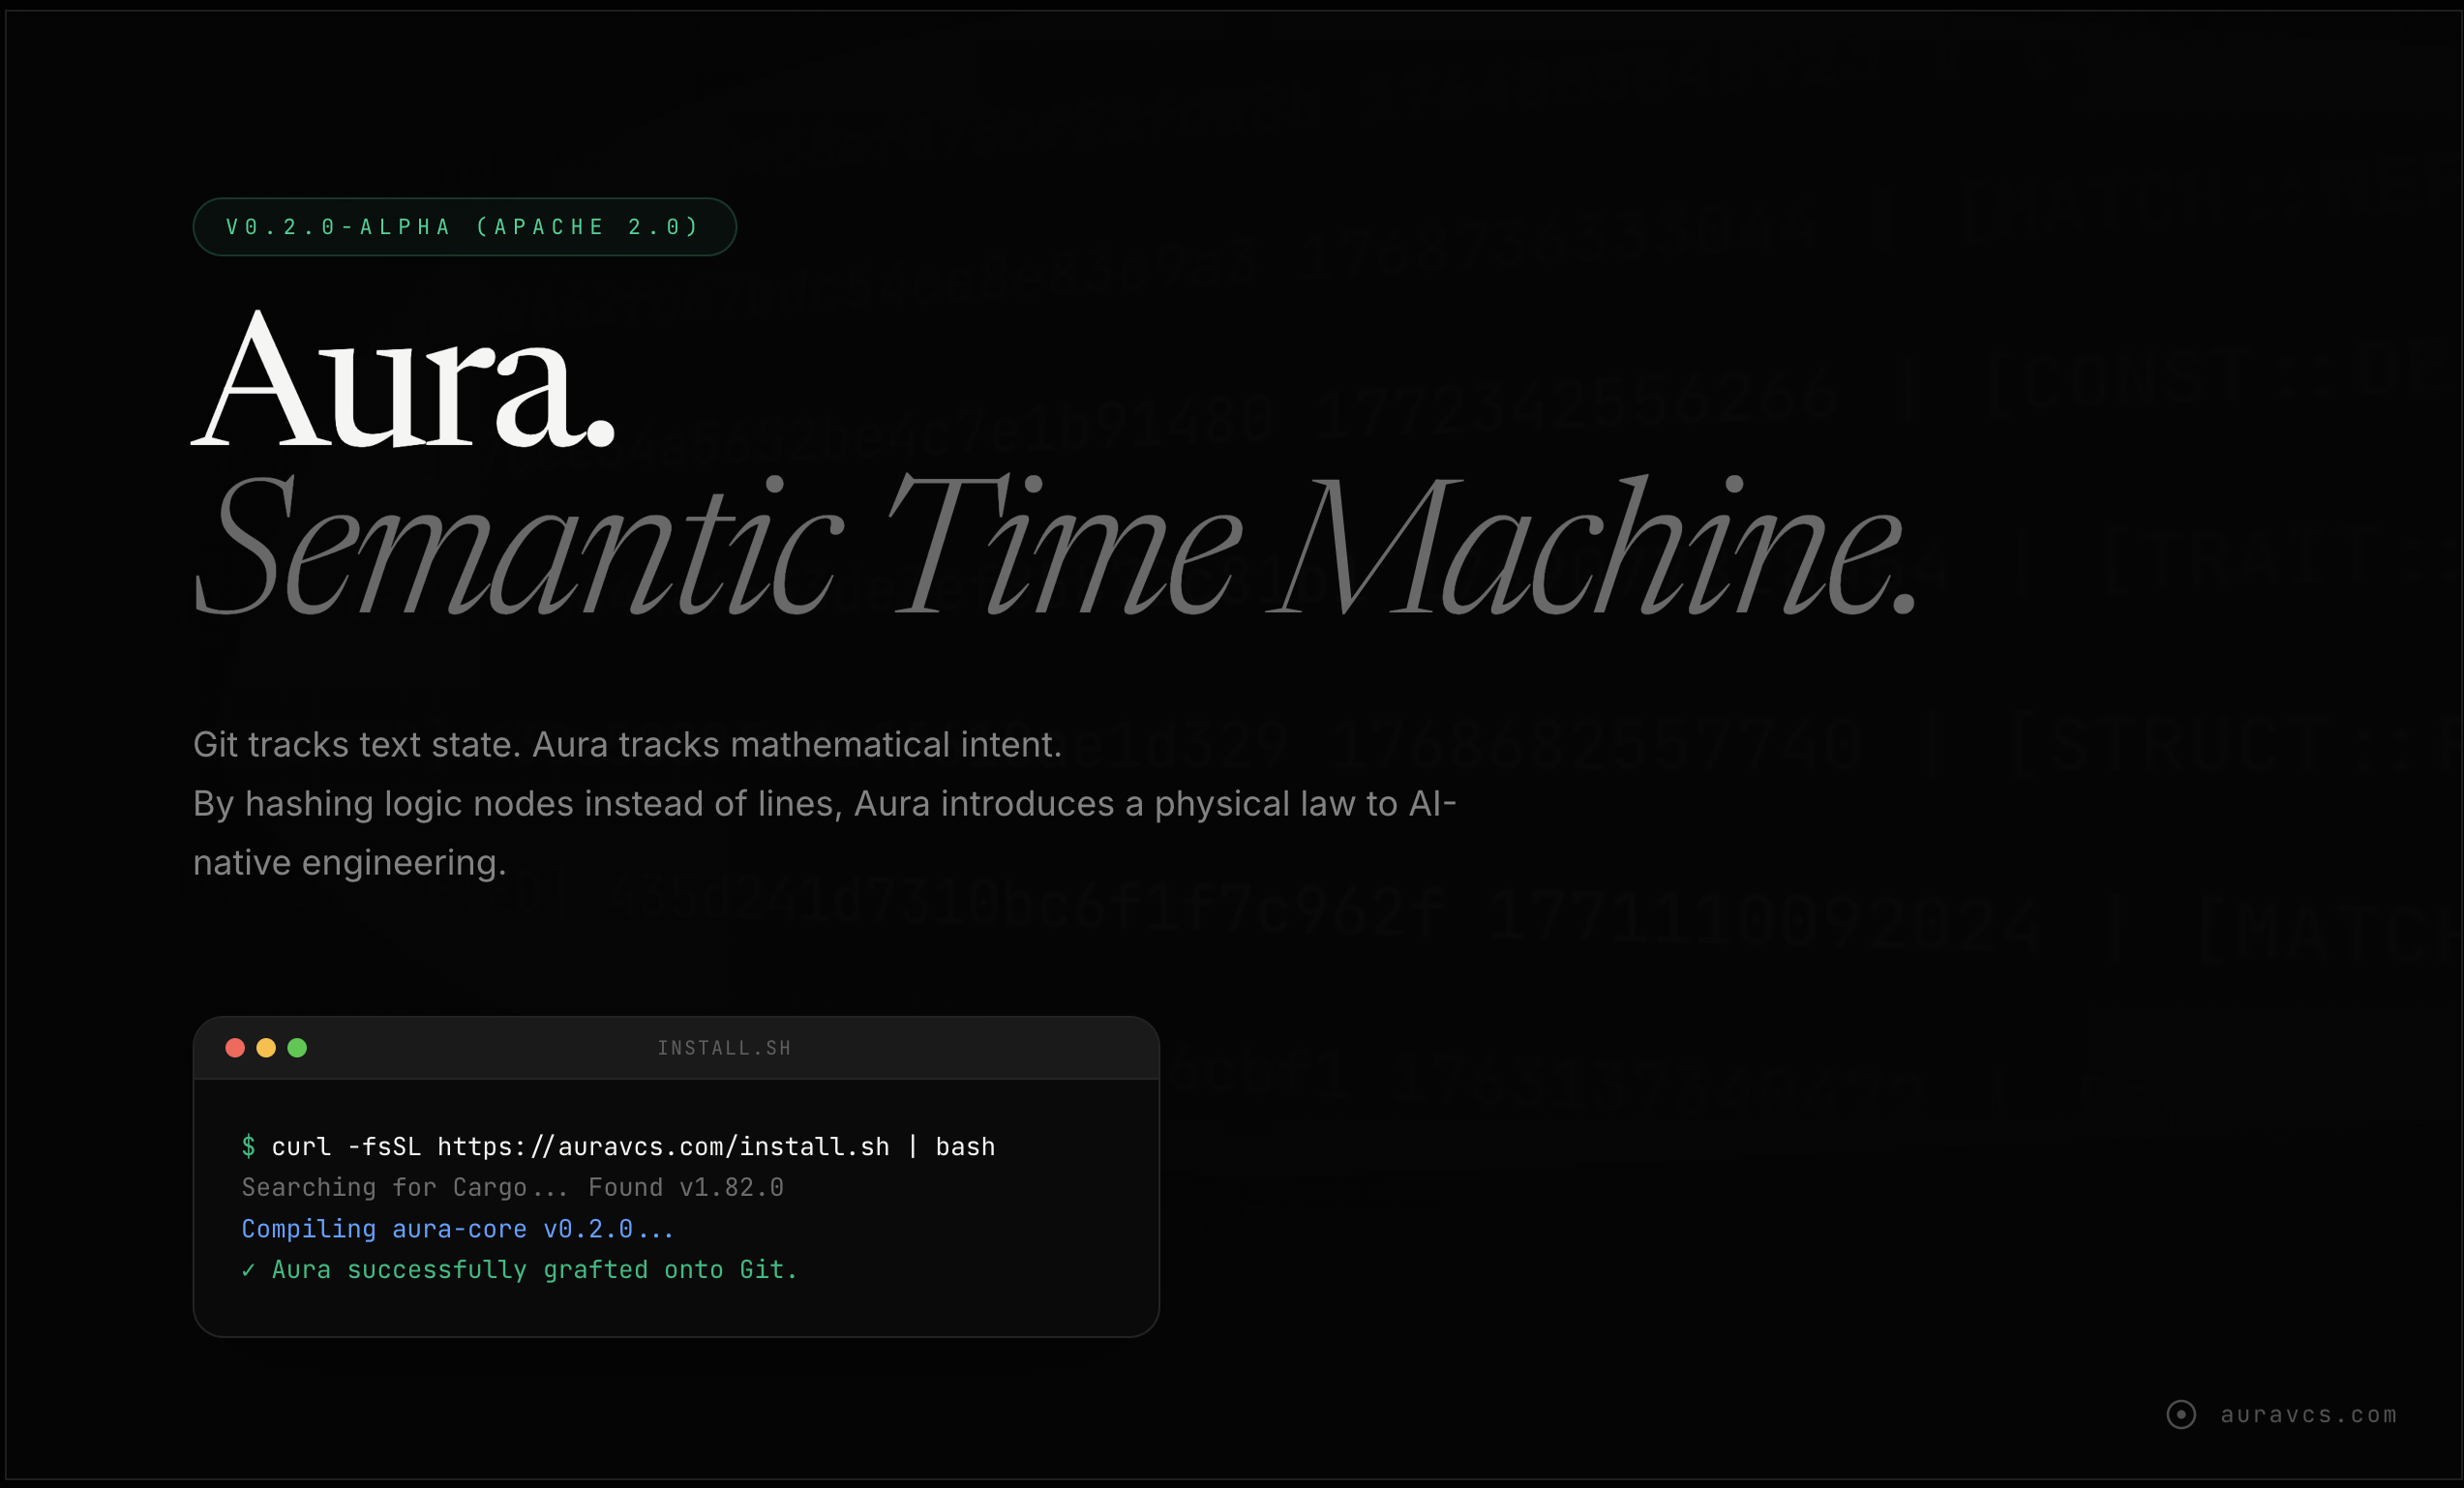Click the yellow traffic-light dot on terminal window

[266, 1047]
